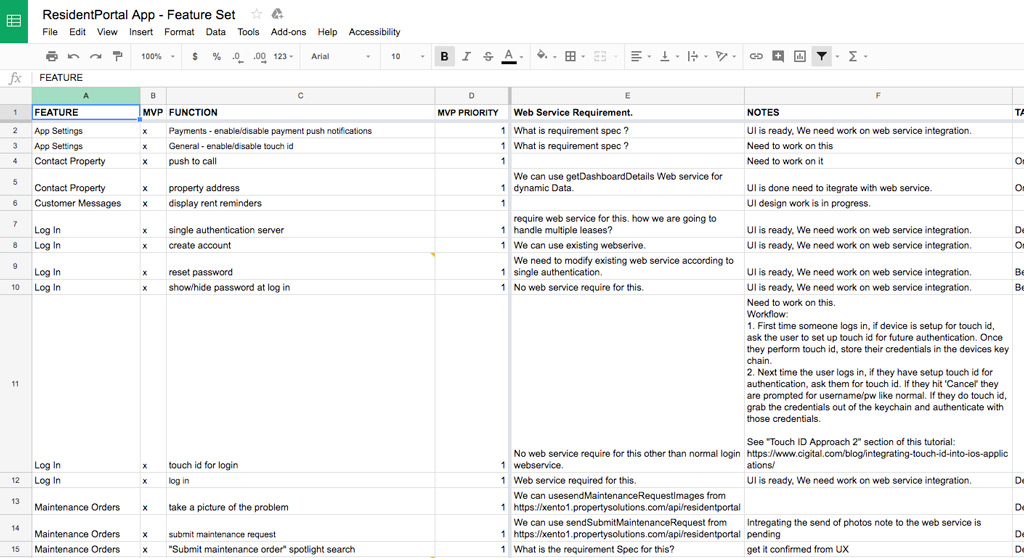Undo the last action
Viewport: 1024px width, 558px height.
coord(74,56)
